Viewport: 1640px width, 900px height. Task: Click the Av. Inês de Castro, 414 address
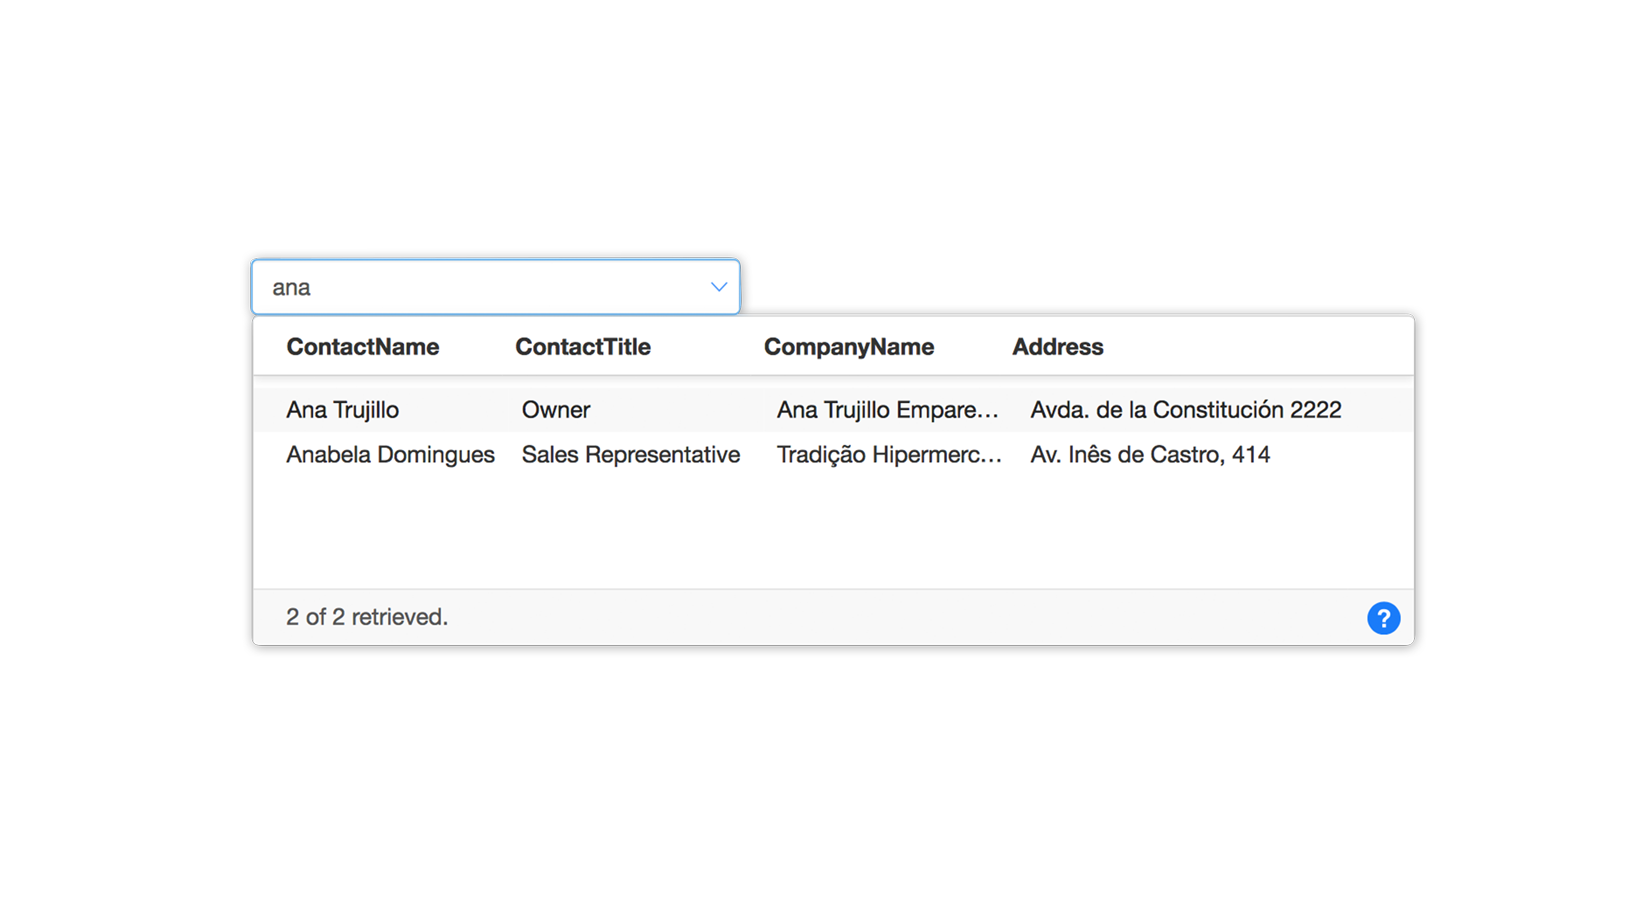(x=1150, y=455)
